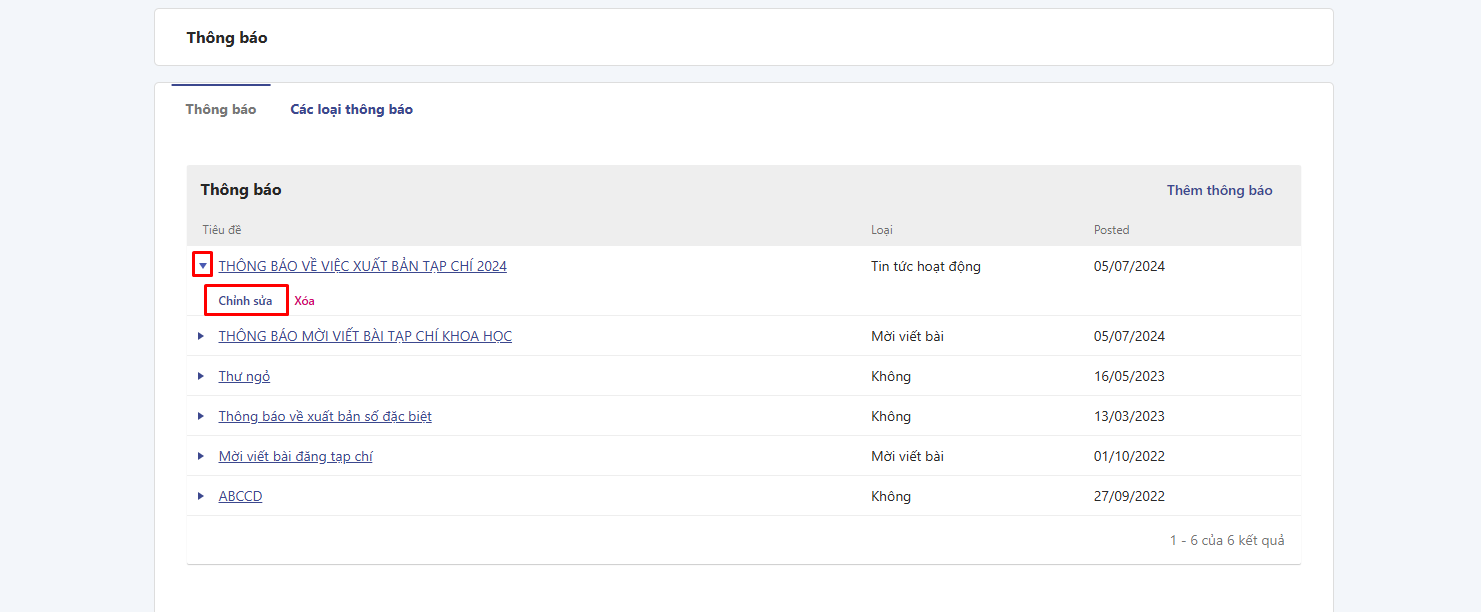
Task: Click the Posted column header
Action: [x=1111, y=230]
